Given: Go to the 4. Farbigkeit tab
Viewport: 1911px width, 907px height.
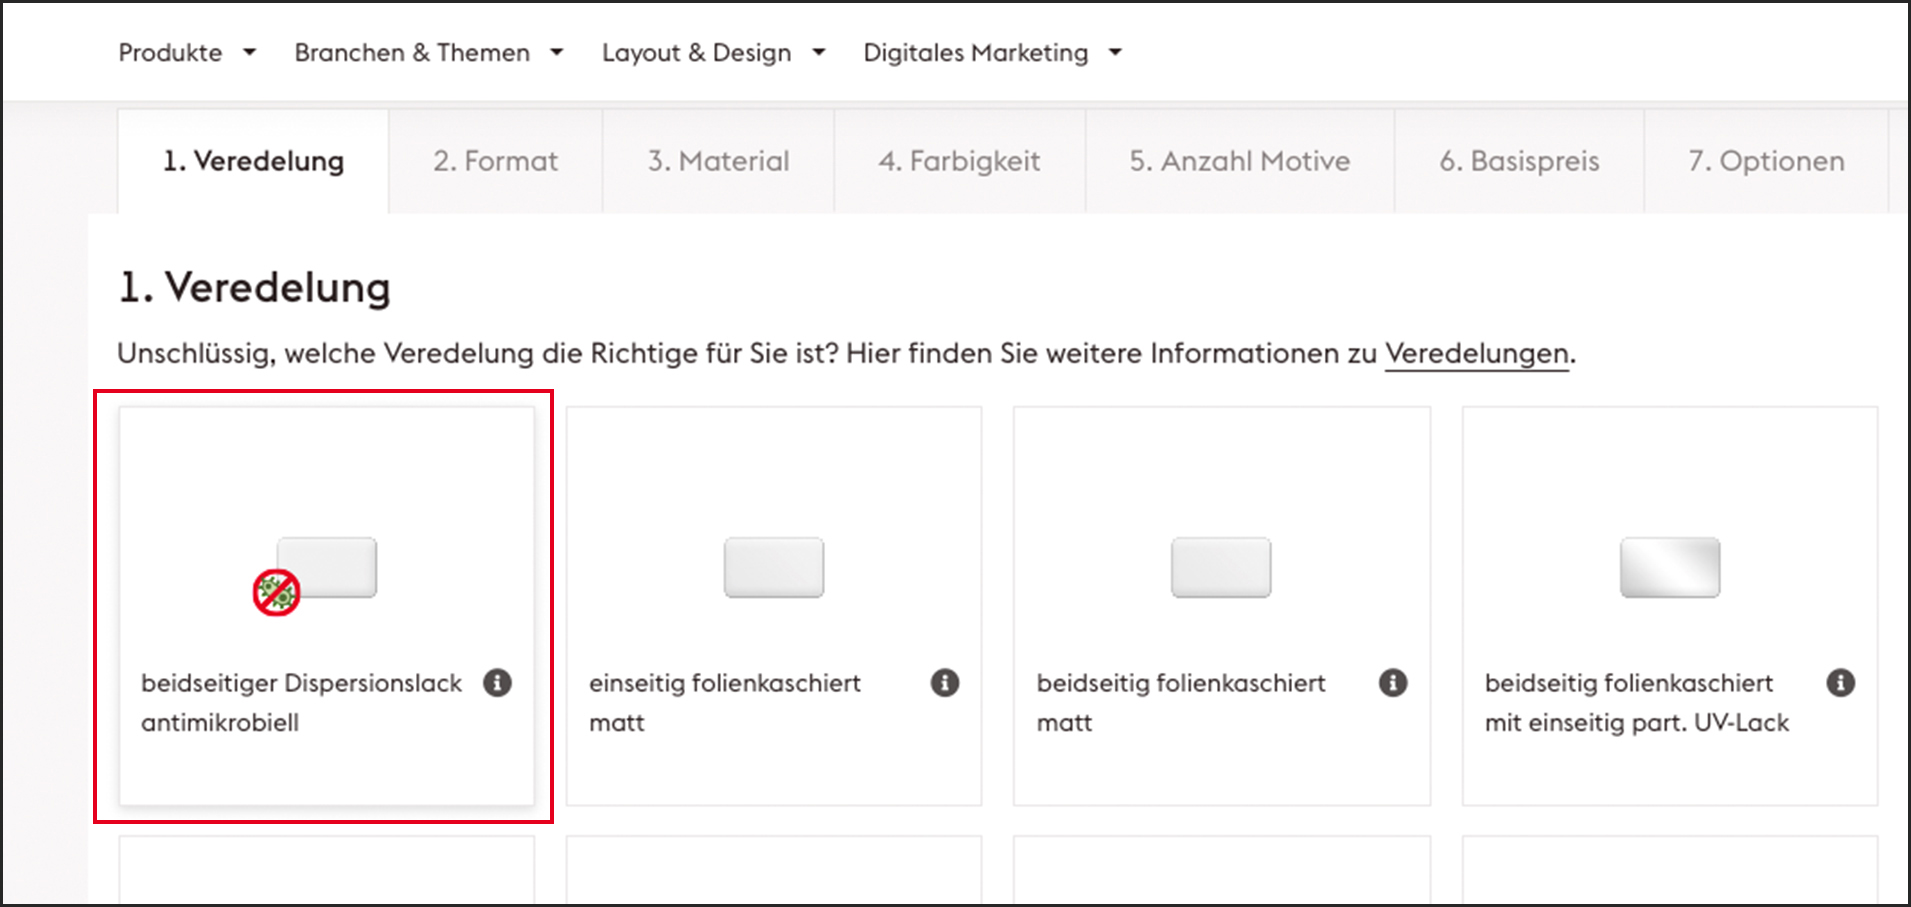Looking at the screenshot, I should click(959, 161).
